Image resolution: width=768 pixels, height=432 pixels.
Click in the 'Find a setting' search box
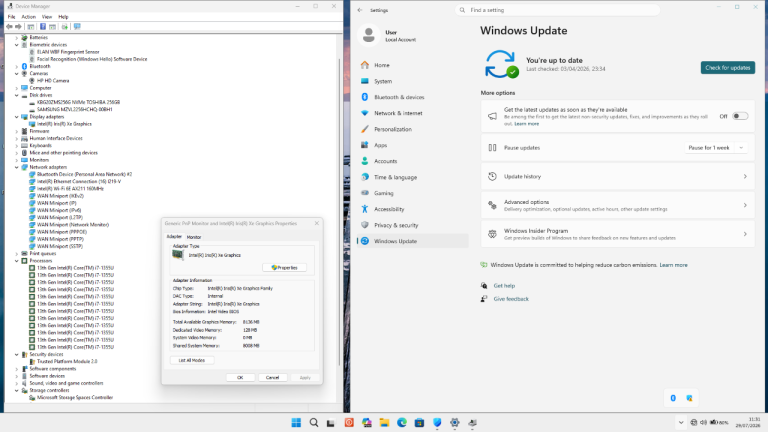coord(557,10)
